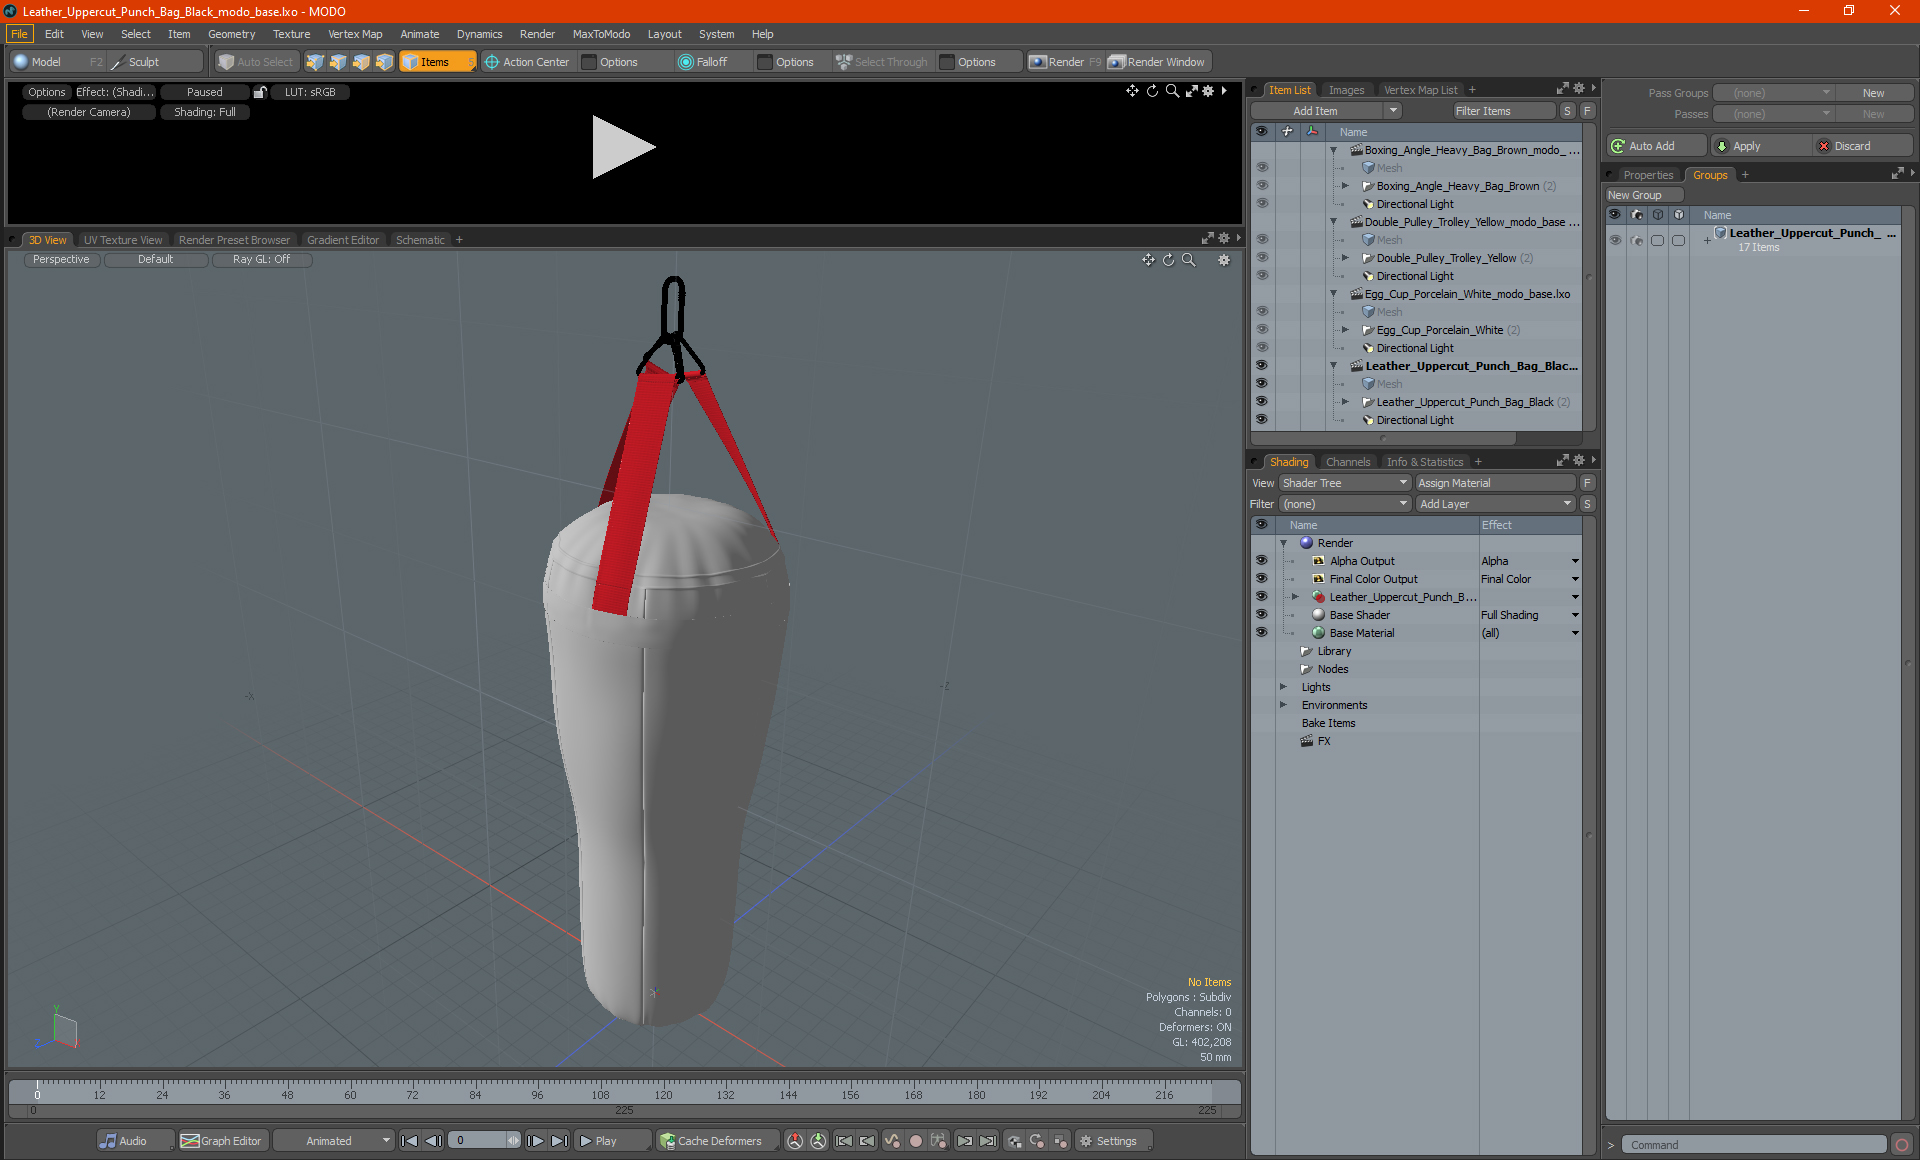1920x1160 pixels.
Task: Click the current frame number field
Action: pos(478,1141)
